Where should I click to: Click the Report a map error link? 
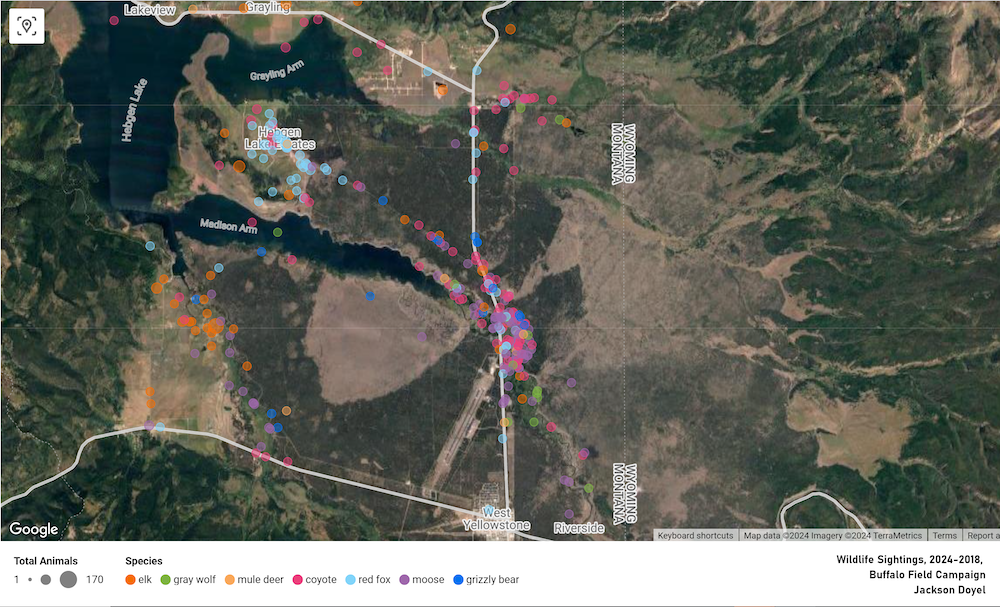[x=981, y=535]
